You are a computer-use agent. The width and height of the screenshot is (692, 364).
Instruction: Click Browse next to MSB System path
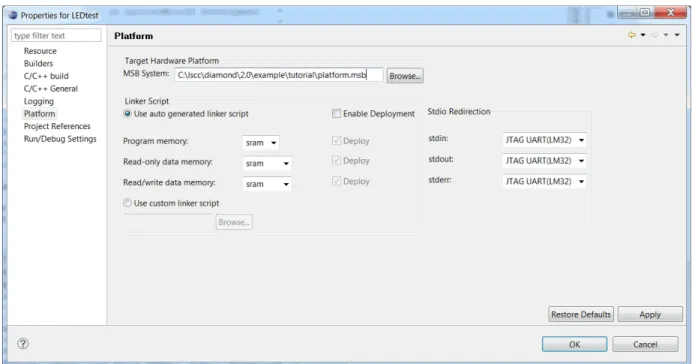pos(405,76)
